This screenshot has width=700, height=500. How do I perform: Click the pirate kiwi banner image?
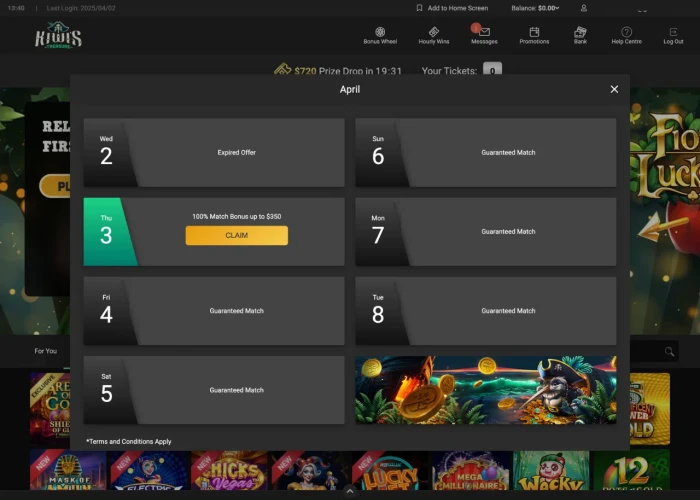point(486,390)
